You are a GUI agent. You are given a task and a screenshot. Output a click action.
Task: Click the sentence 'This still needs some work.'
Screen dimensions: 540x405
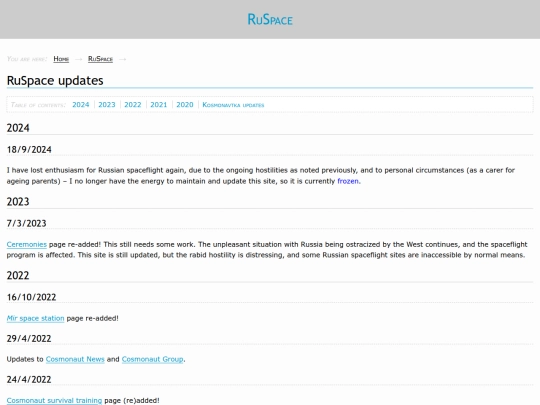click(149, 245)
